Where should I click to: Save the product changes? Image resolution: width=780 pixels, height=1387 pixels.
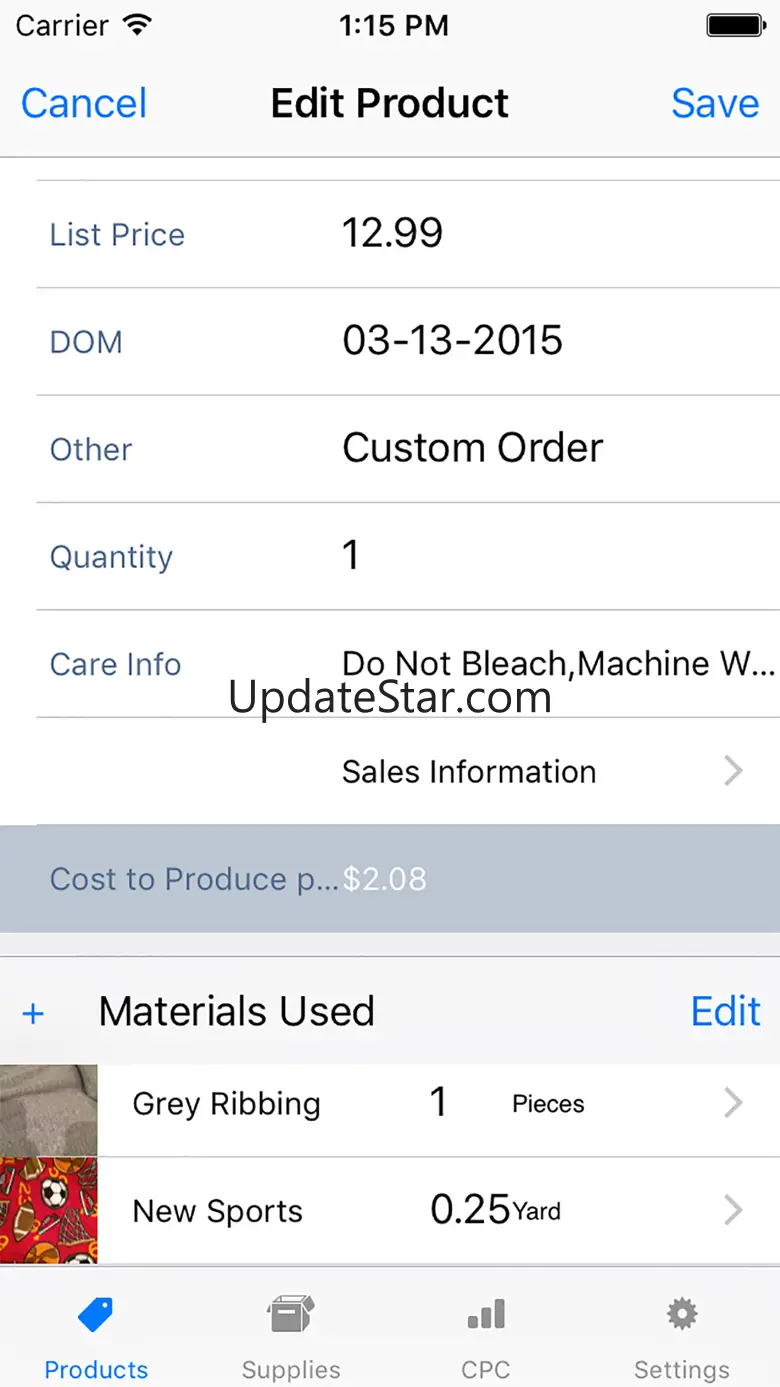point(715,103)
